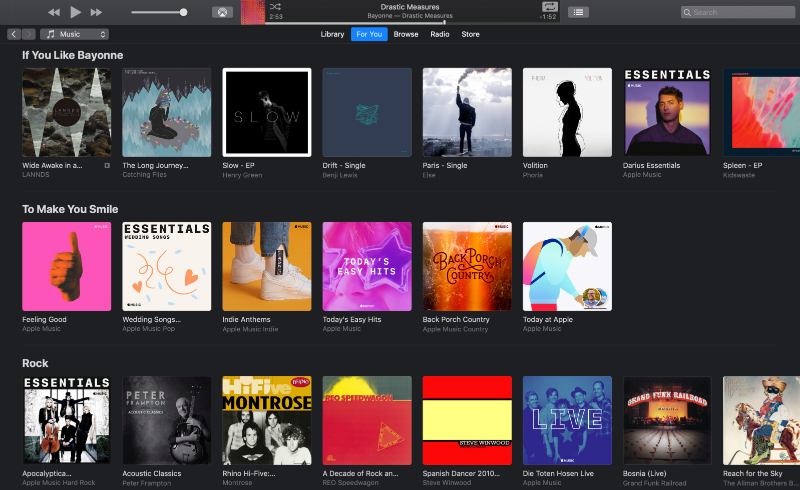Viewport: 800px width, 490px height.
Task: Click the rewind previous track button
Action: point(54,12)
